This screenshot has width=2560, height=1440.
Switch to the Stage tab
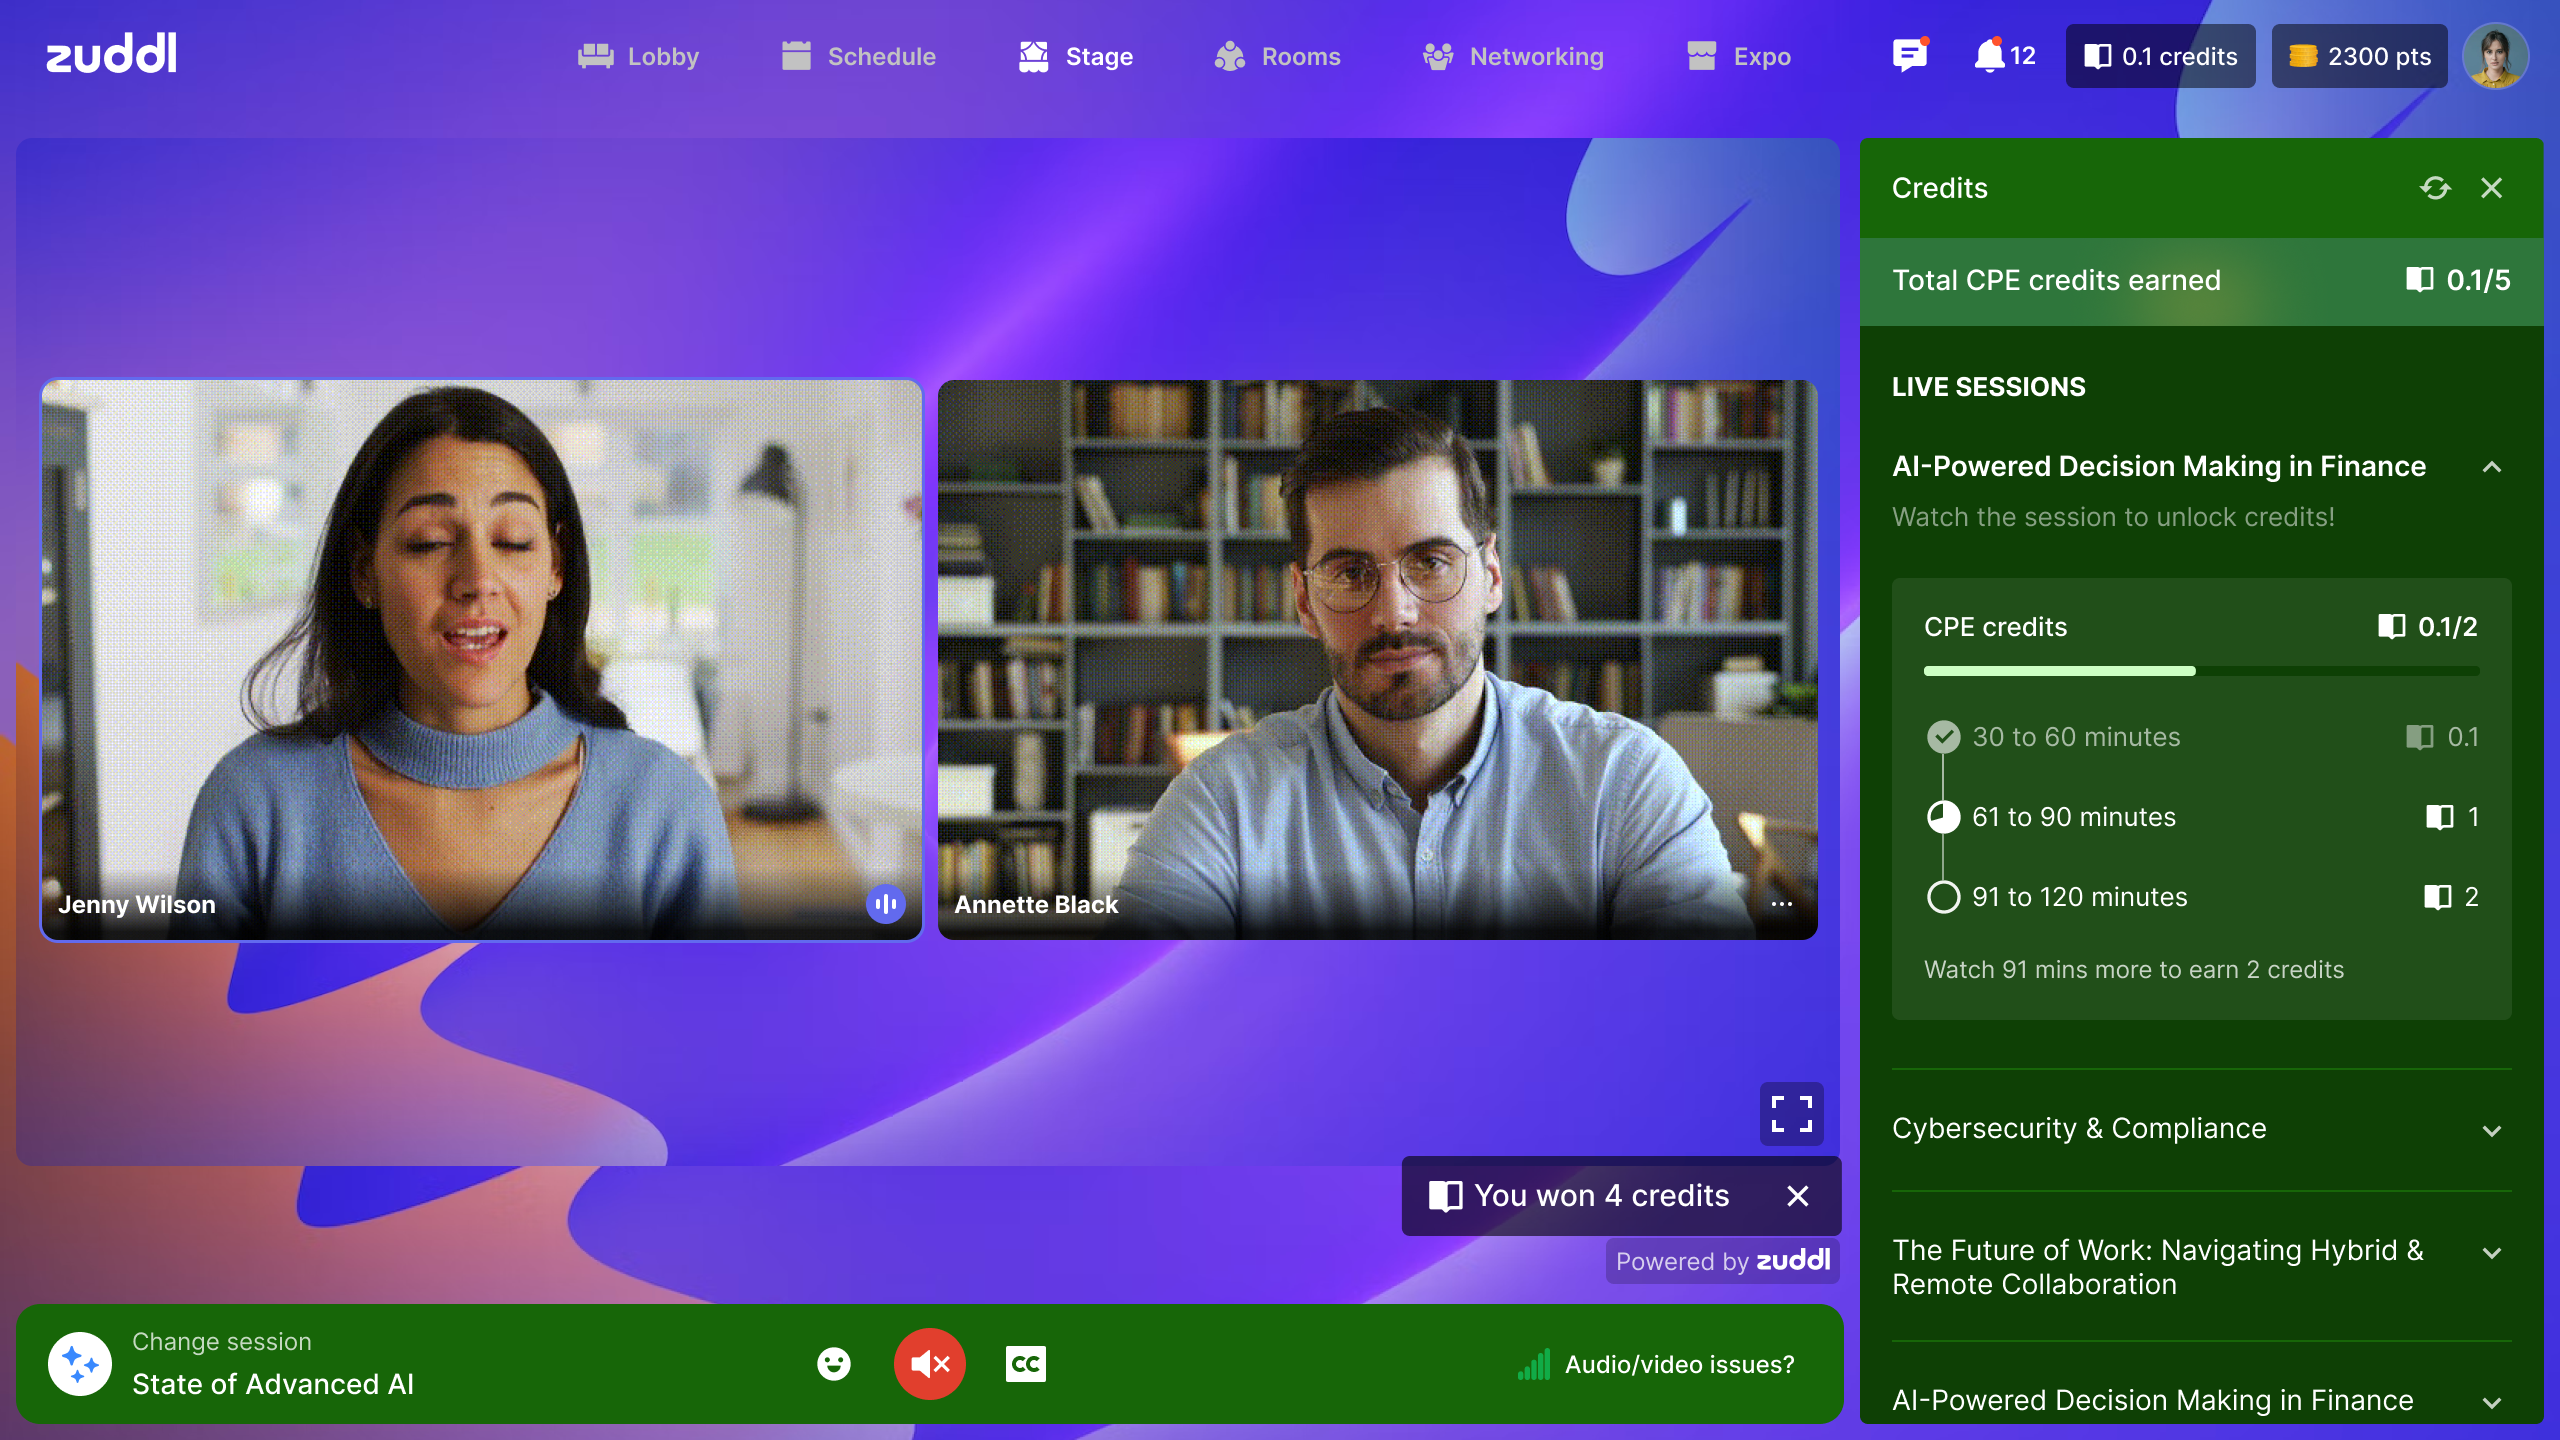click(1075, 56)
